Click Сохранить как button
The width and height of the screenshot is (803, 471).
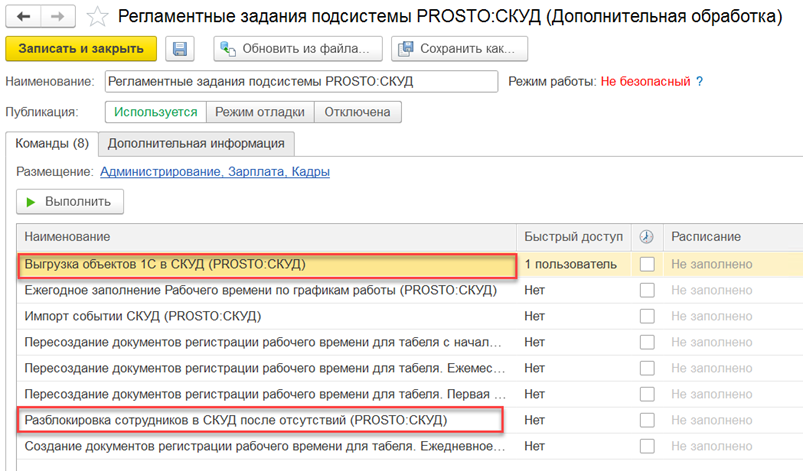[x=460, y=49]
